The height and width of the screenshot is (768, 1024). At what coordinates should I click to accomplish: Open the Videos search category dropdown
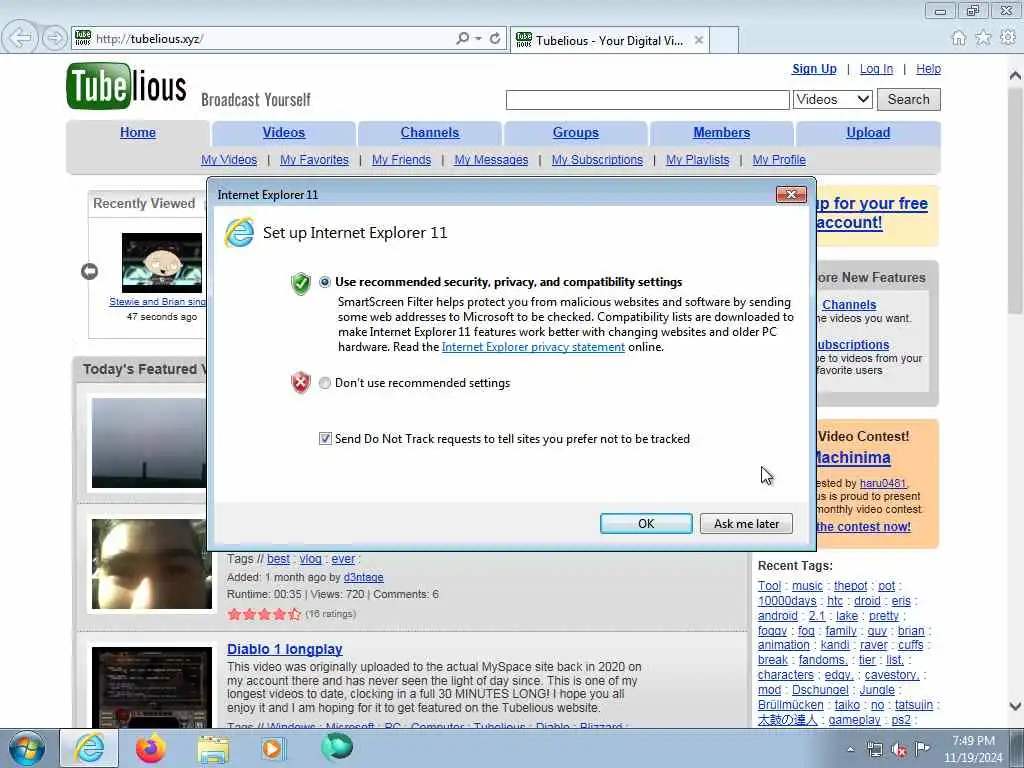tap(833, 99)
